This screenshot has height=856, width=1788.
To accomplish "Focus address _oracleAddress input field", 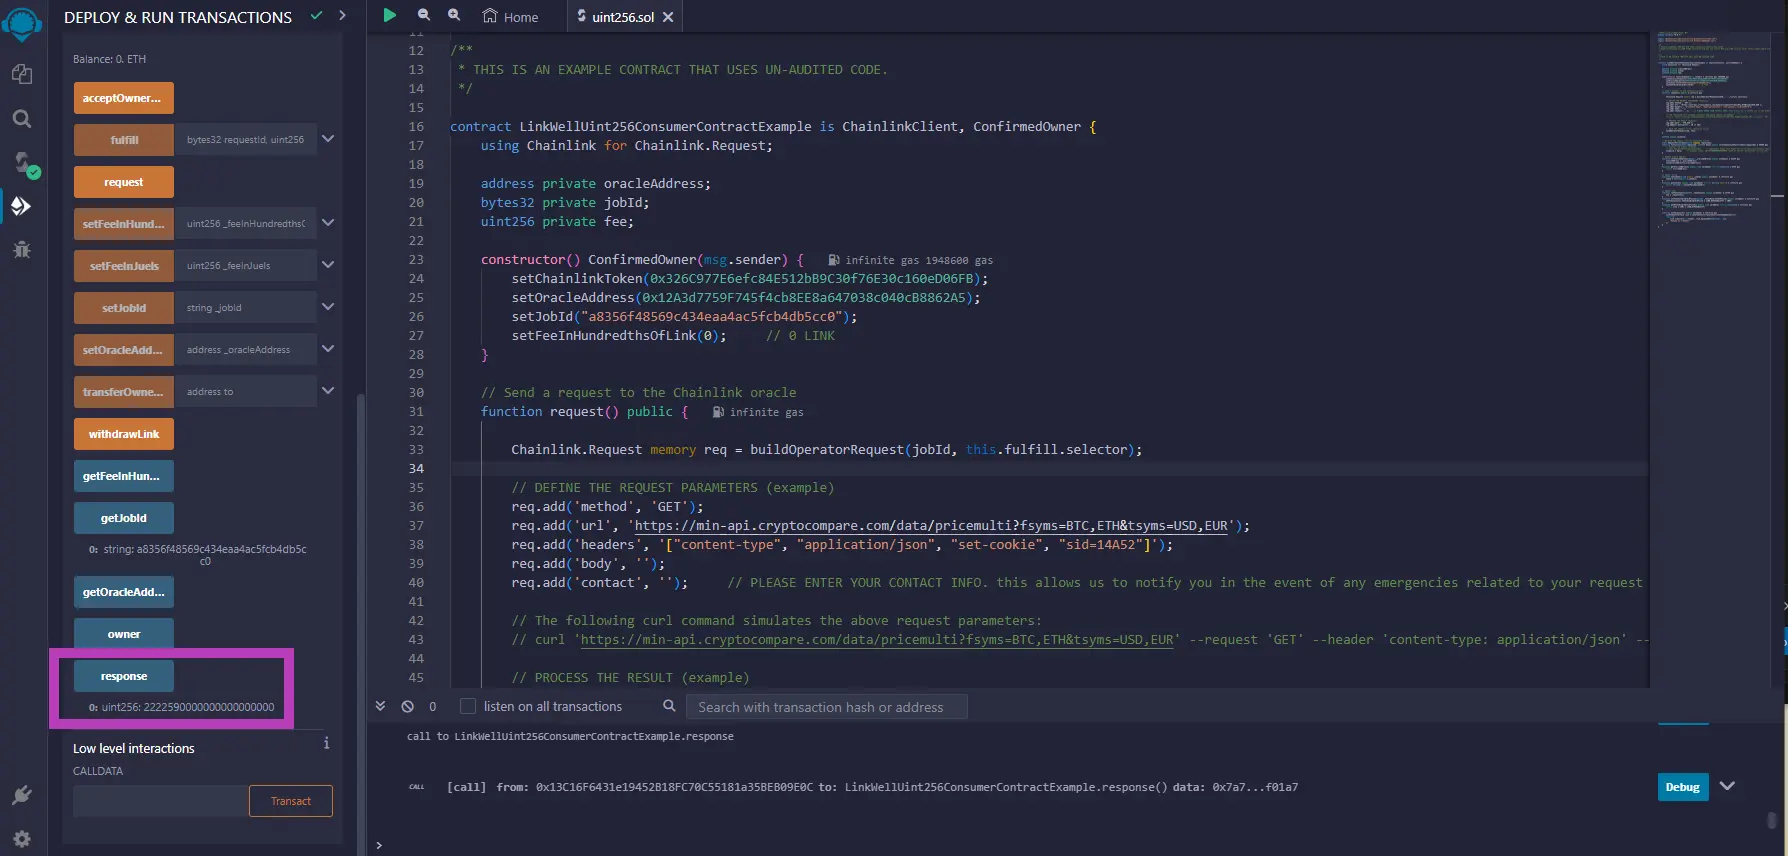I will (246, 350).
